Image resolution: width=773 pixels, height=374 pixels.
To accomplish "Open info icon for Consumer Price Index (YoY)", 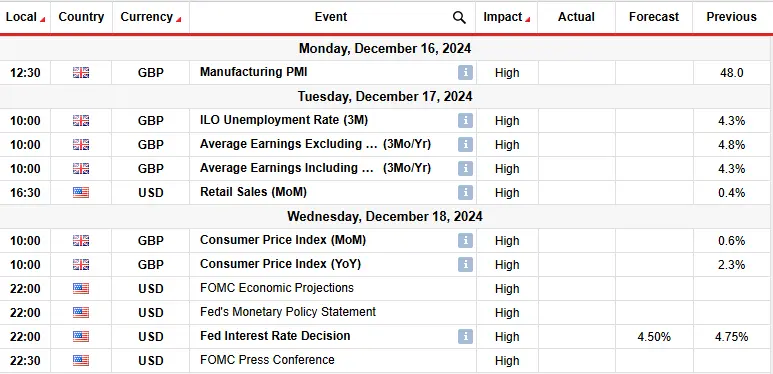I will coord(465,264).
